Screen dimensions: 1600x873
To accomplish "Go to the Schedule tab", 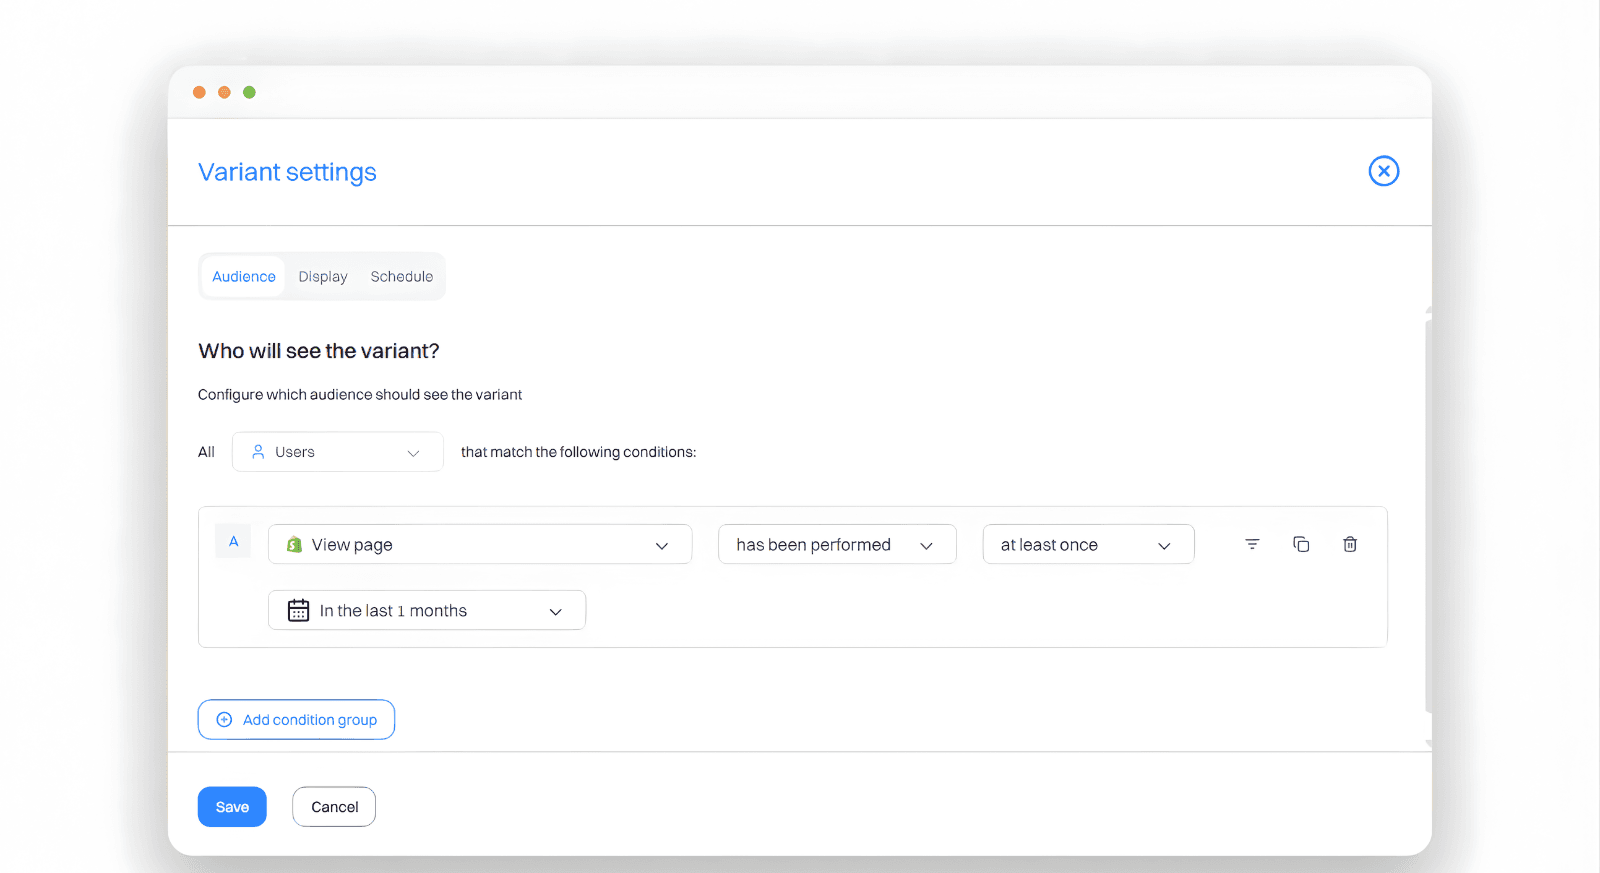I will tap(401, 277).
